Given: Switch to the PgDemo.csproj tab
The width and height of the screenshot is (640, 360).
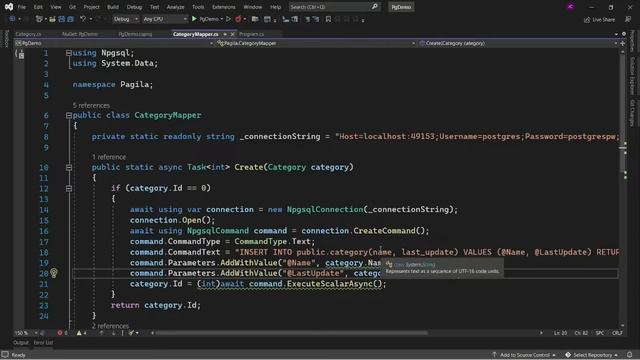Looking at the screenshot, I should point(135,34).
